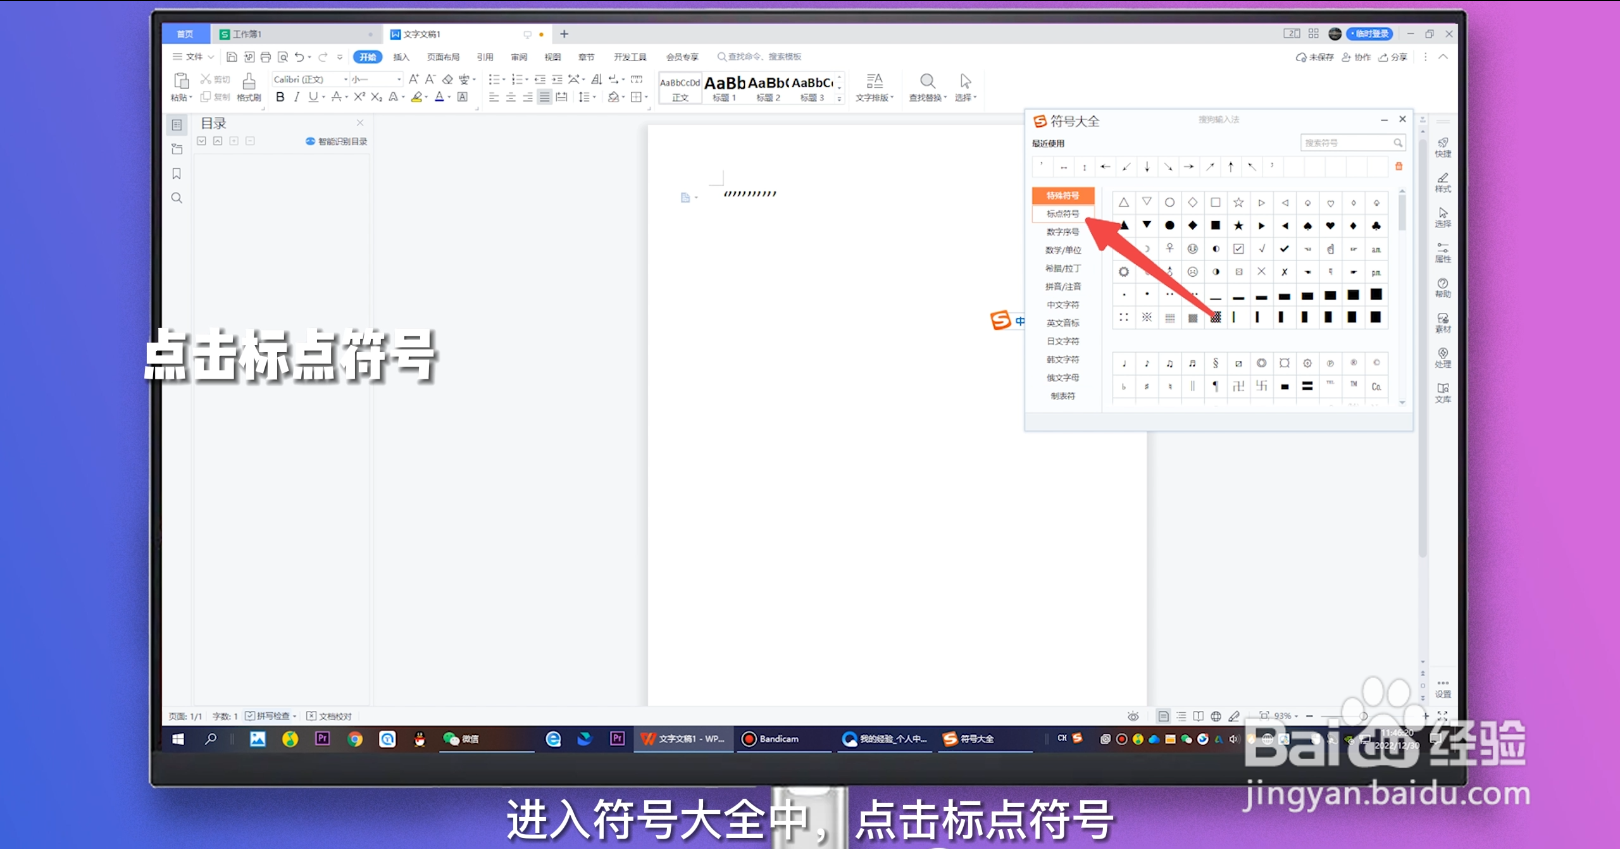The height and width of the screenshot is (849, 1620).
Task: Open the bookmark icon in left sidebar
Action: coord(177,174)
